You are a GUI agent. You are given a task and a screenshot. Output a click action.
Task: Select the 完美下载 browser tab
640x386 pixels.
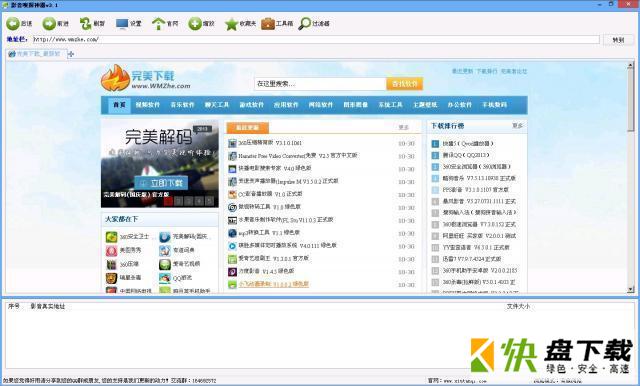pos(36,54)
